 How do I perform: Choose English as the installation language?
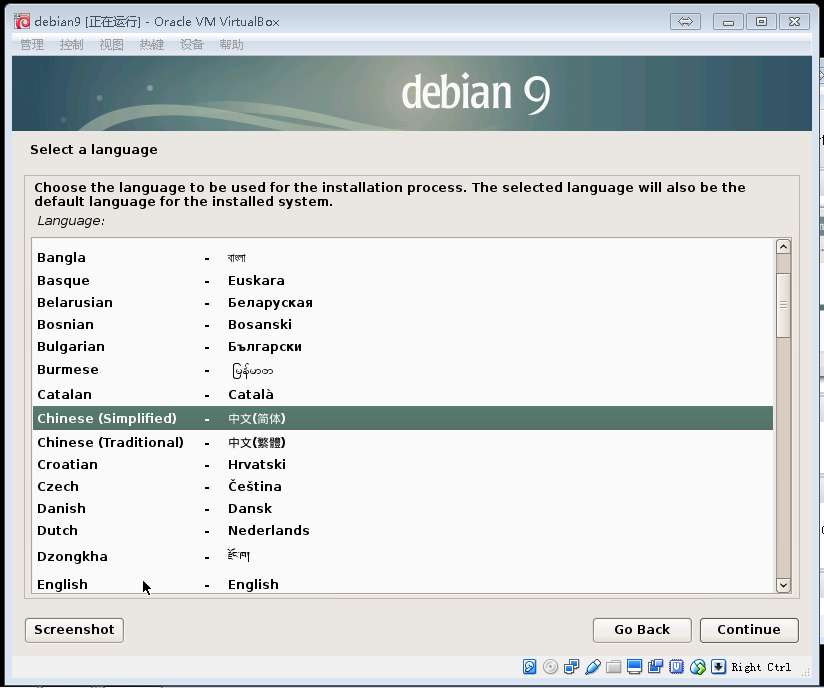coord(403,583)
